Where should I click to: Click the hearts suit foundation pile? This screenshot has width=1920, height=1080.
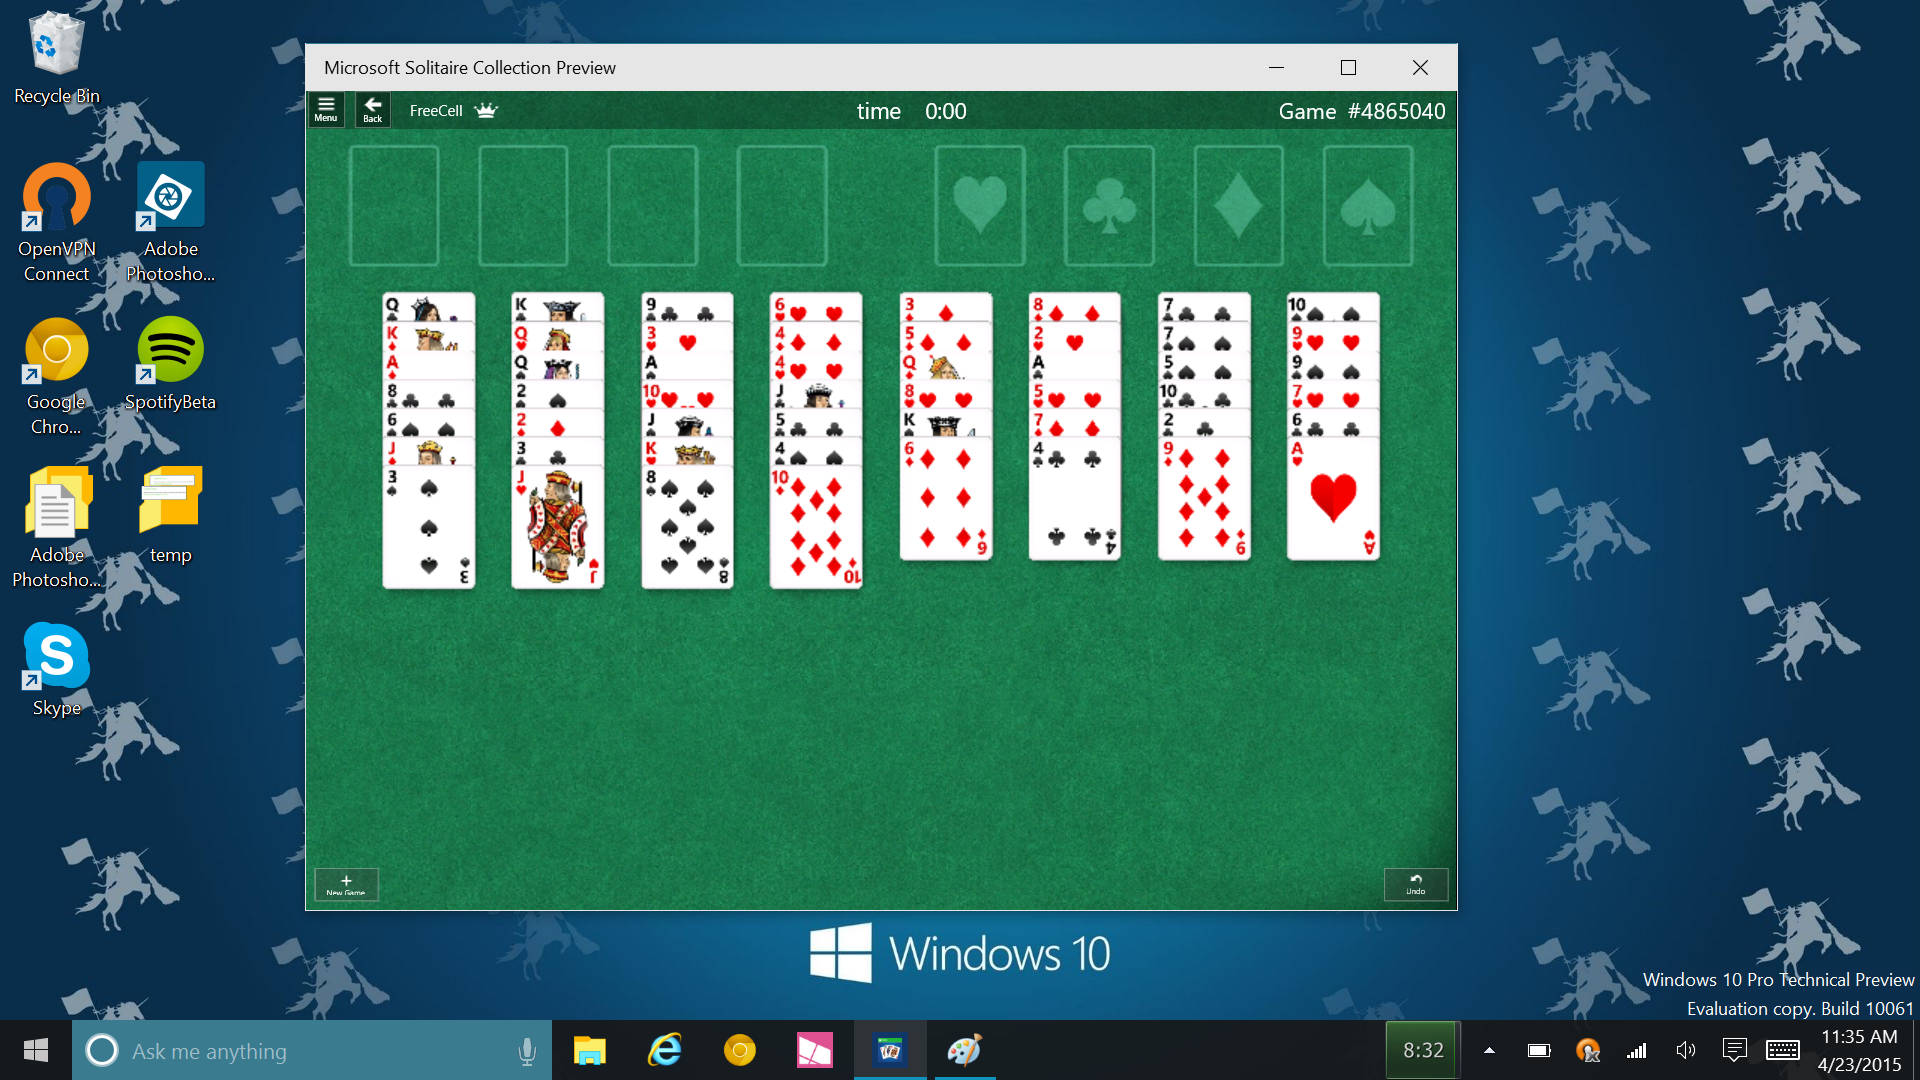(982, 204)
